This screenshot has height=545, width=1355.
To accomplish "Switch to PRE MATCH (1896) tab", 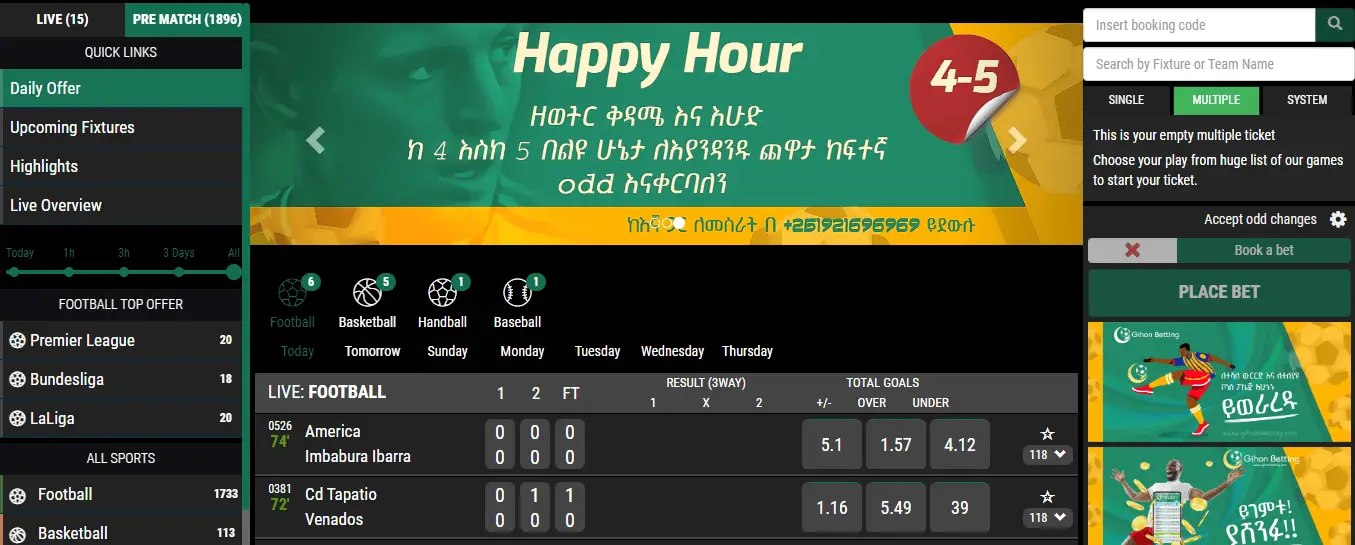I will [x=188, y=19].
